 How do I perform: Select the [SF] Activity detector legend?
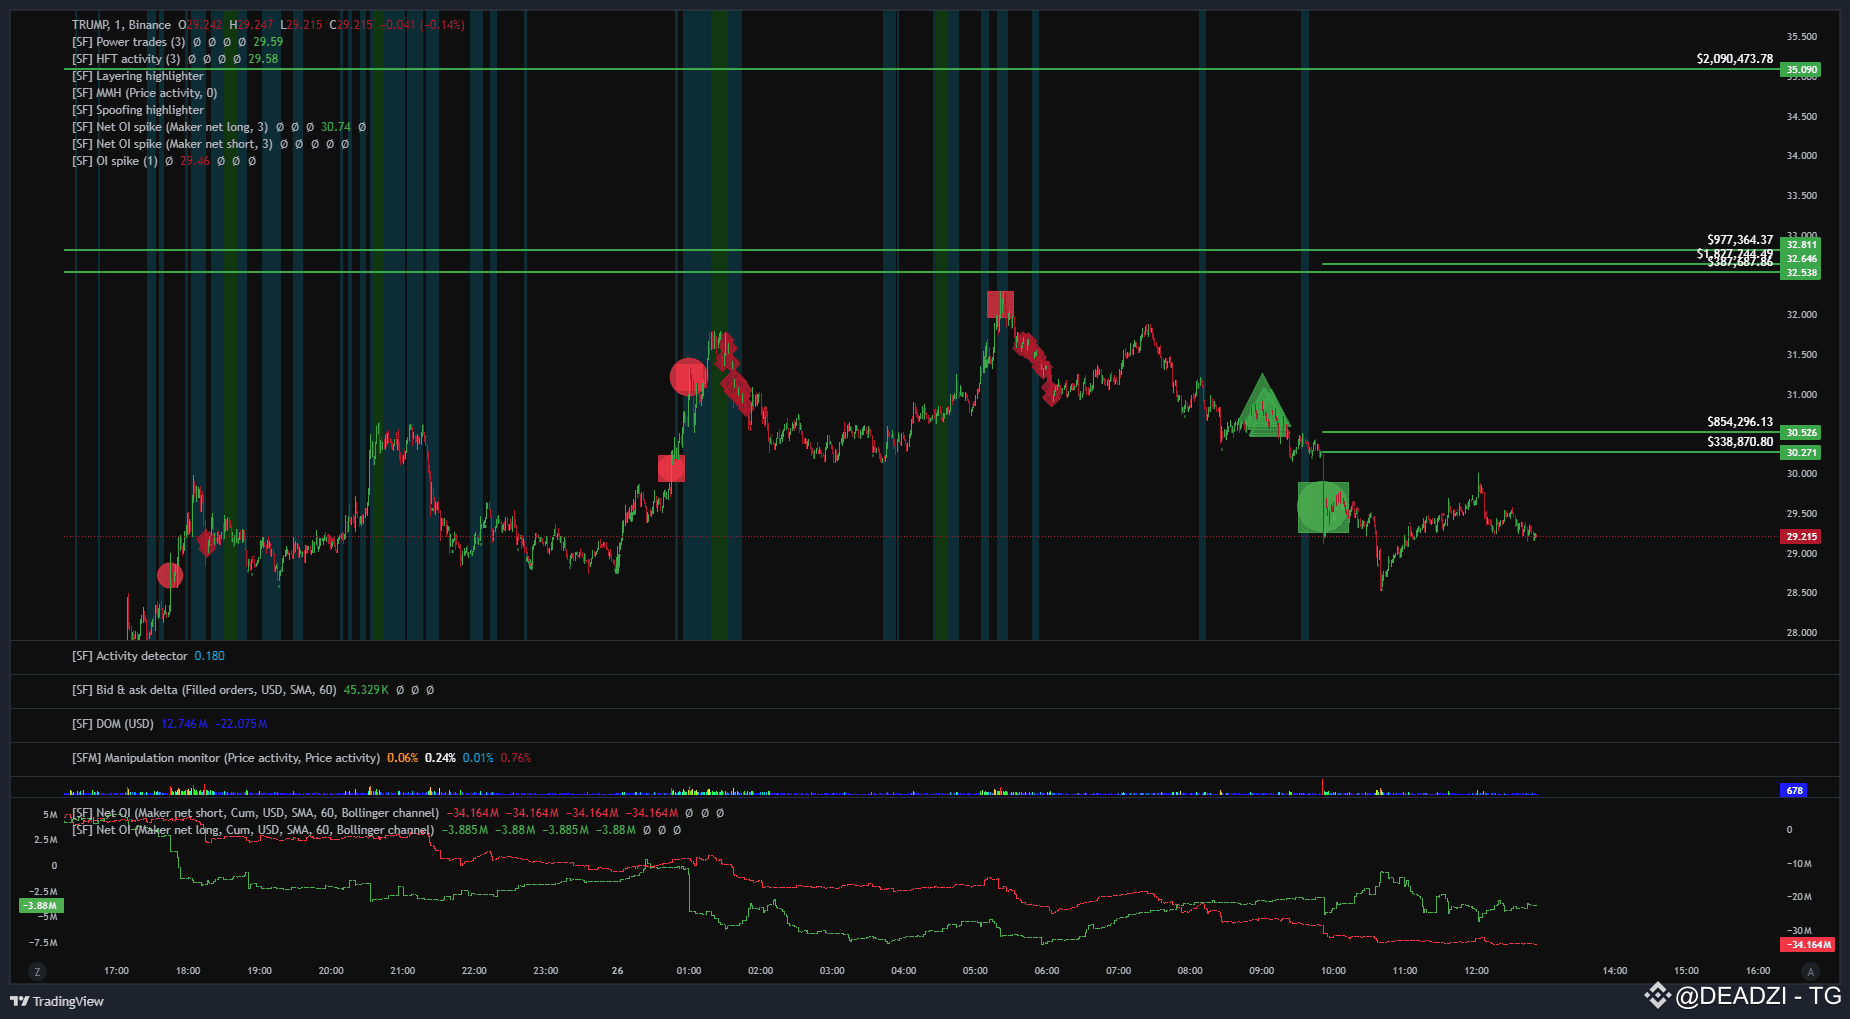click(x=130, y=656)
